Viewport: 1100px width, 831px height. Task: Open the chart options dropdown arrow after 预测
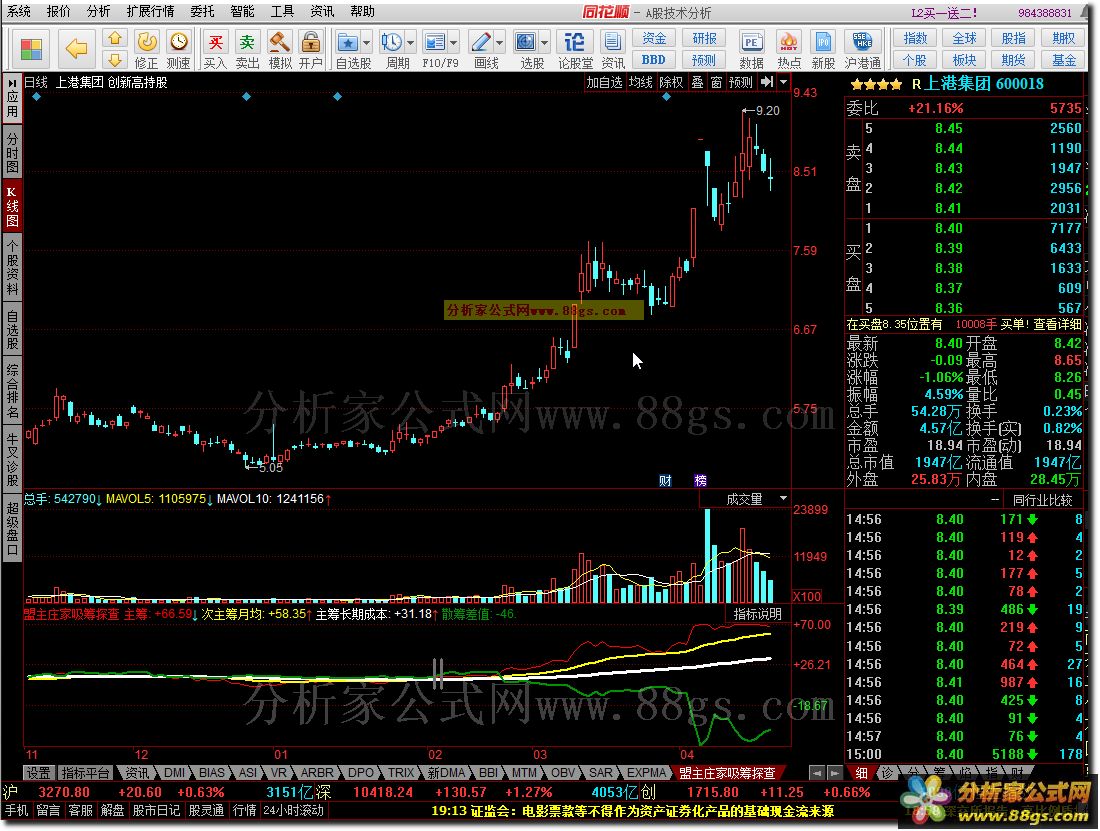[x=784, y=82]
